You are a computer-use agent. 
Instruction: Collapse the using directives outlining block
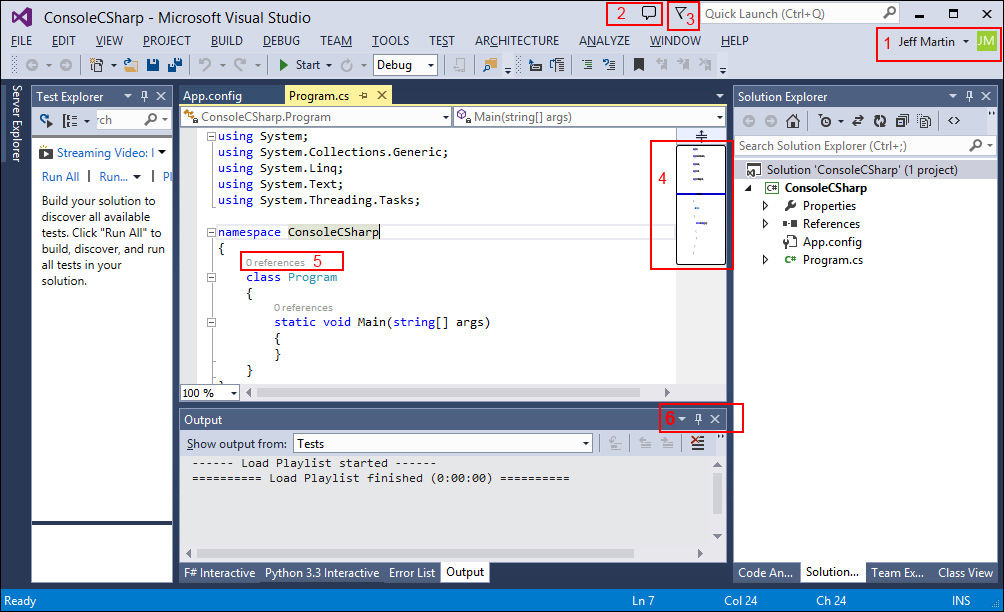pyautogui.click(x=211, y=136)
